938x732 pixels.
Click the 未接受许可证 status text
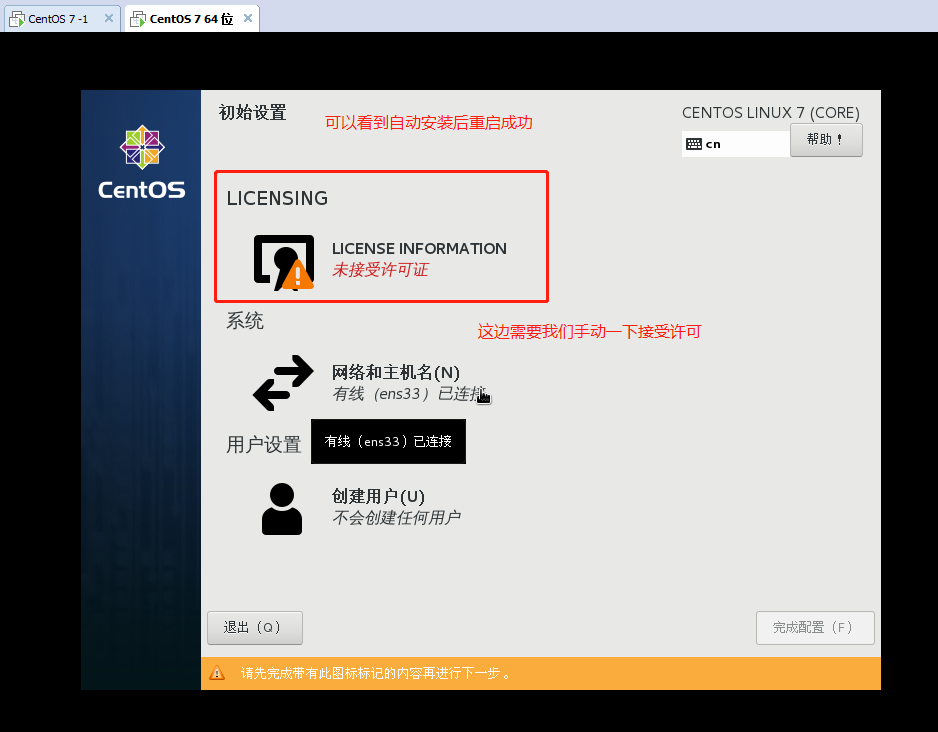(x=380, y=270)
